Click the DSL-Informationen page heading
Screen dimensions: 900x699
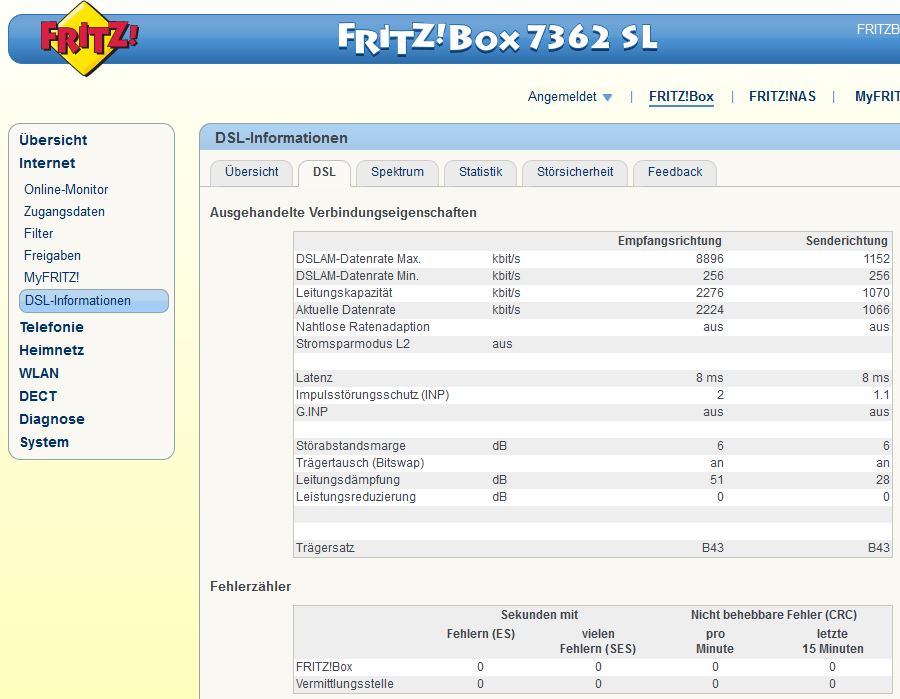[281, 138]
